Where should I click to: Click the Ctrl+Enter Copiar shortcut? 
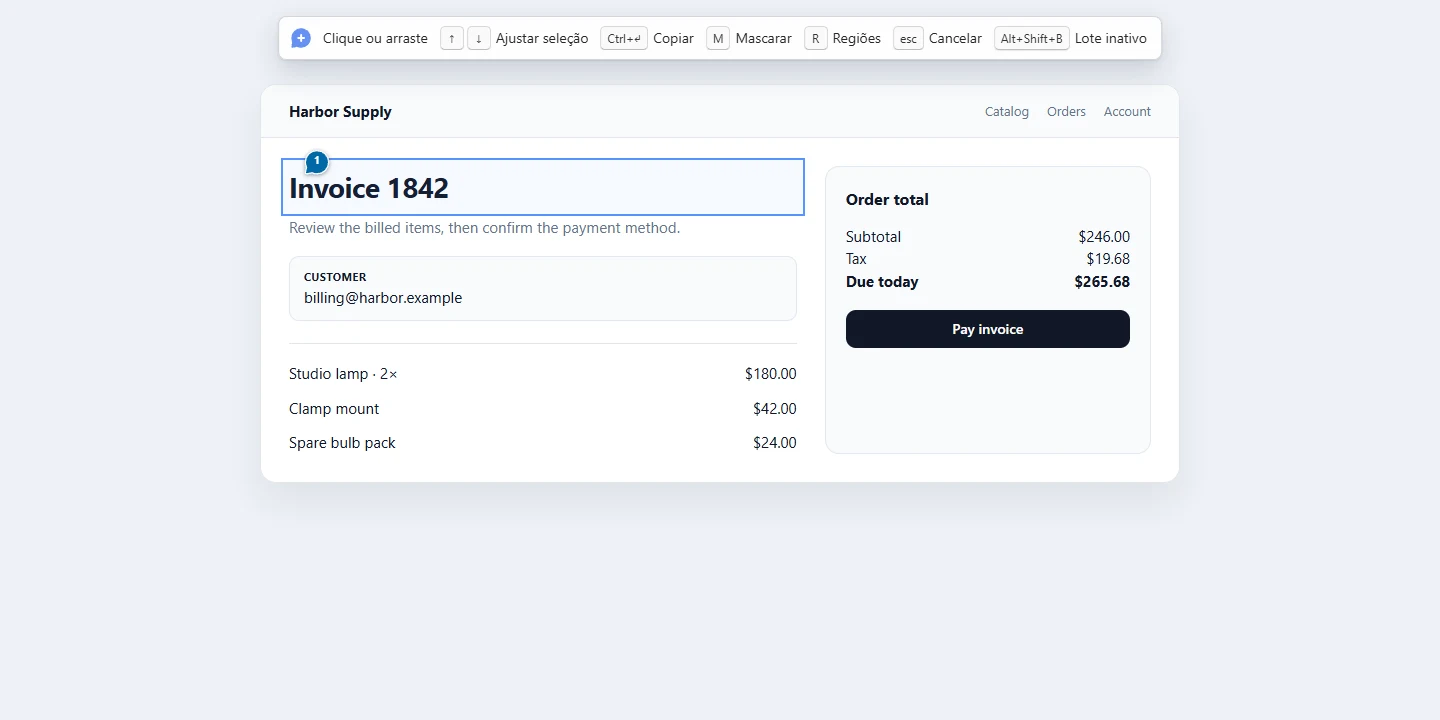click(647, 38)
